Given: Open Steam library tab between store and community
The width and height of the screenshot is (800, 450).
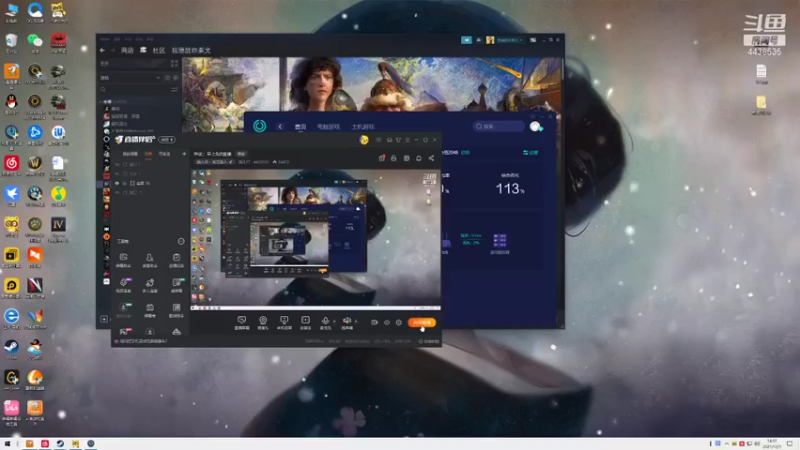Looking at the screenshot, I should coord(143,50).
